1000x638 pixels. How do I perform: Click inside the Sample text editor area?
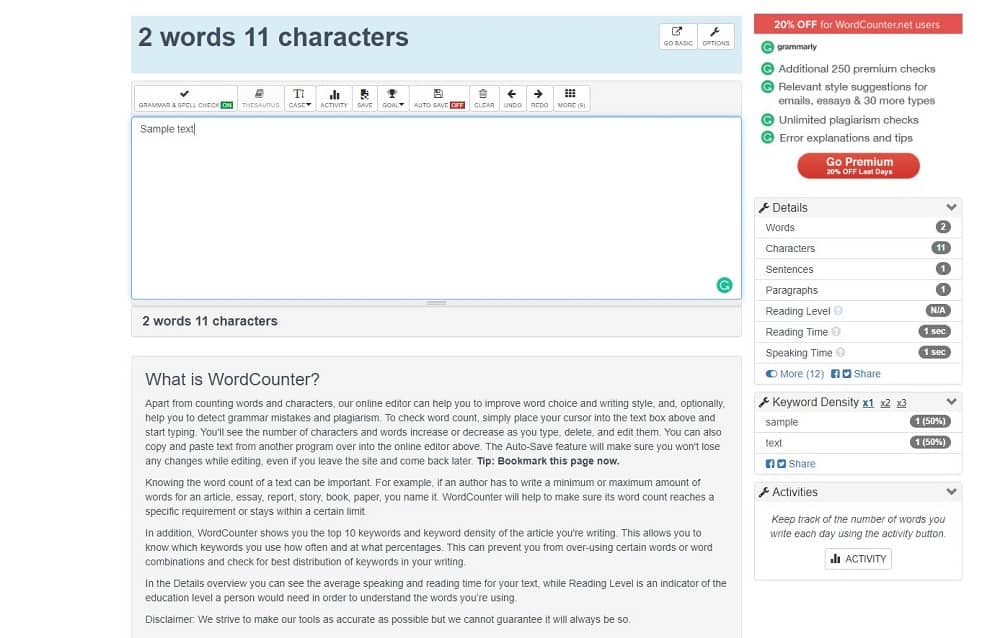[x=436, y=207]
